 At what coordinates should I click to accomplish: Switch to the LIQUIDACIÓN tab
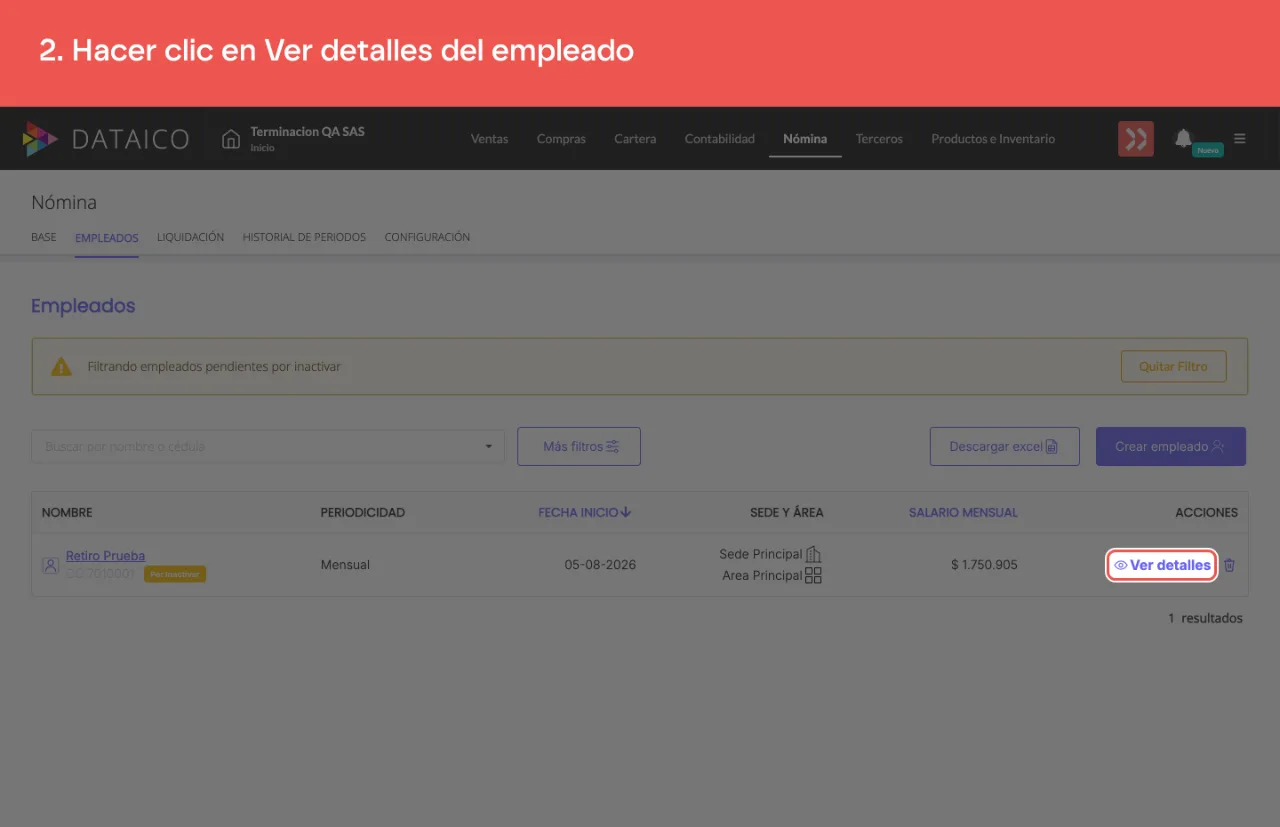[x=190, y=238]
